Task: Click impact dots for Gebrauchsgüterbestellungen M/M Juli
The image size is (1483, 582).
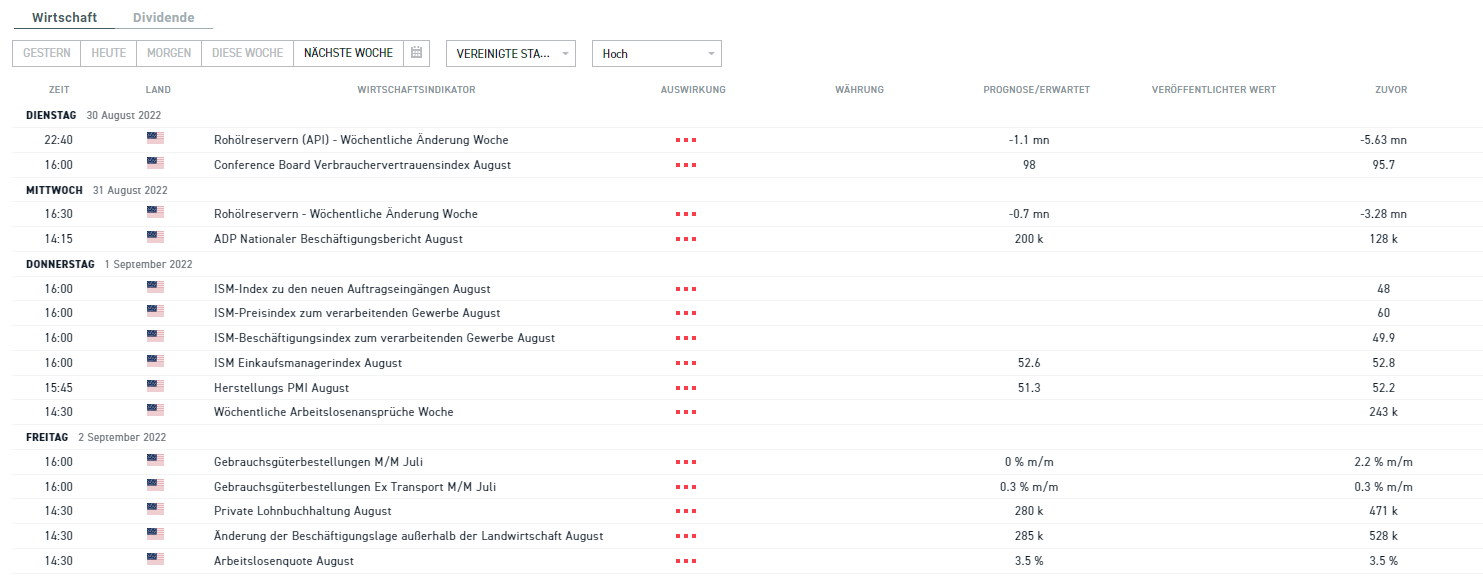Action: point(686,462)
